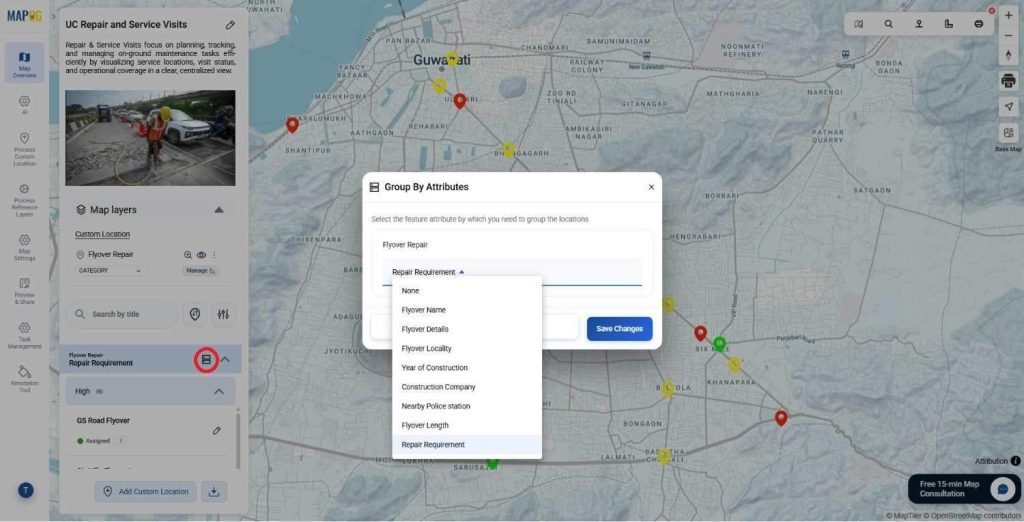Open Preview & Share sidebar item
Viewport: 1024px width, 522px height.
[24, 291]
